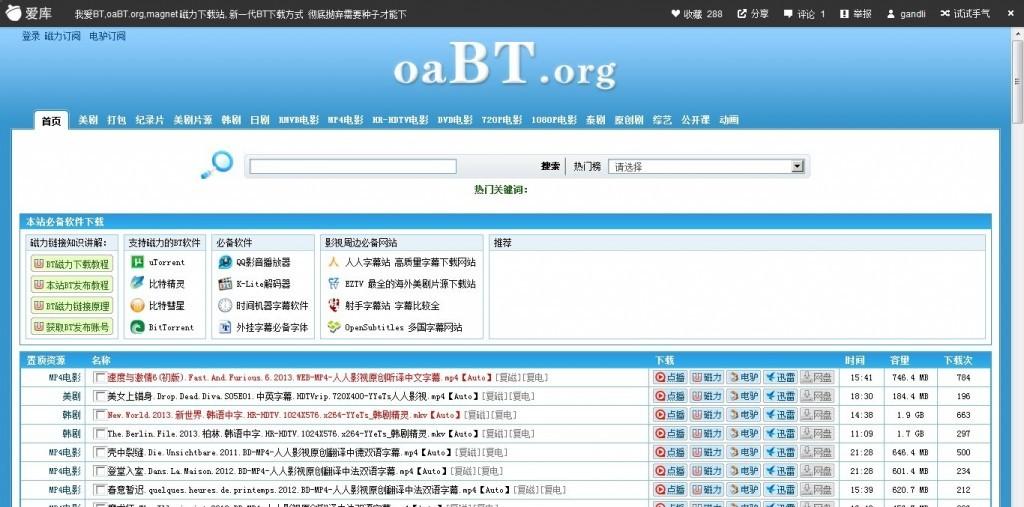Expand the 热门榜 请选择 dropdown
This screenshot has height=507, width=1024.
tap(706, 167)
